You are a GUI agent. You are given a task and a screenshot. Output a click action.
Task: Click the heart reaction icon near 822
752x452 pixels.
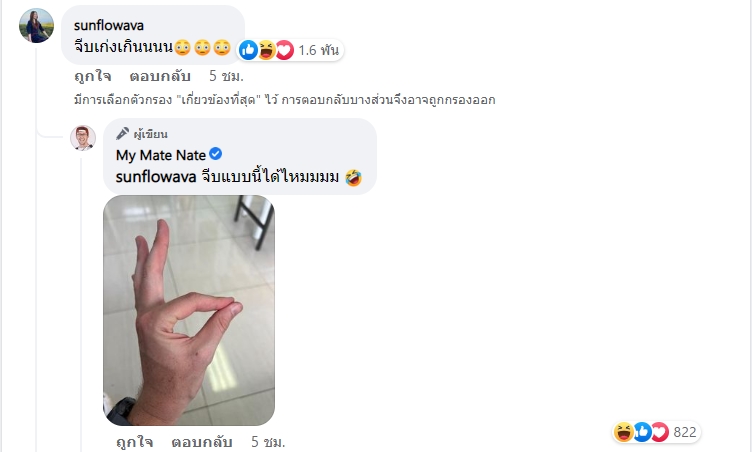(660, 432)
